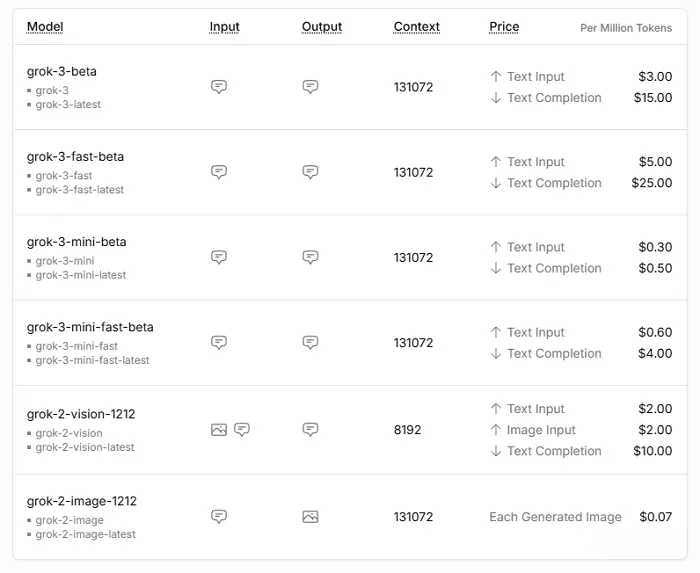Click the up arrow beside grok-3-mini-beta Text Input
The height and width of the screenshot is (573, 700).
click(496, 247)
